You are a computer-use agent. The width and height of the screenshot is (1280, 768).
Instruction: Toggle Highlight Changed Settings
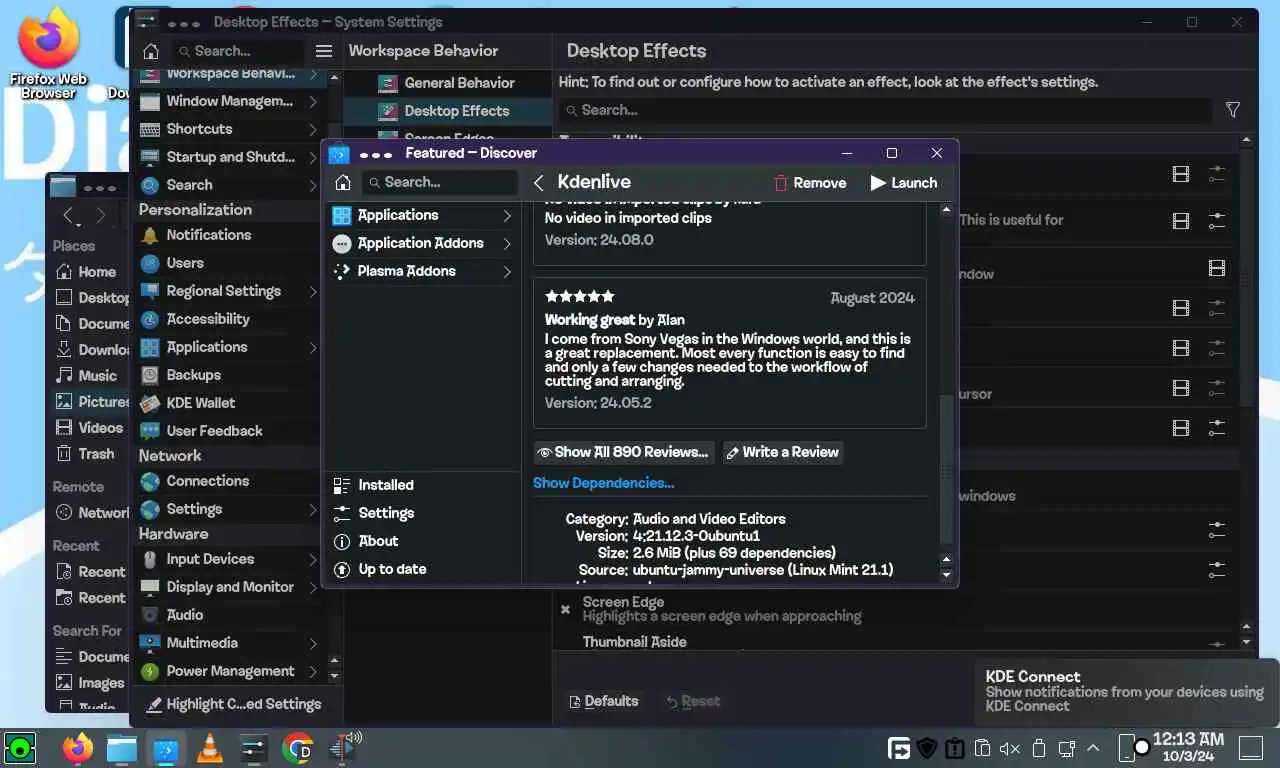coord(235,704)
